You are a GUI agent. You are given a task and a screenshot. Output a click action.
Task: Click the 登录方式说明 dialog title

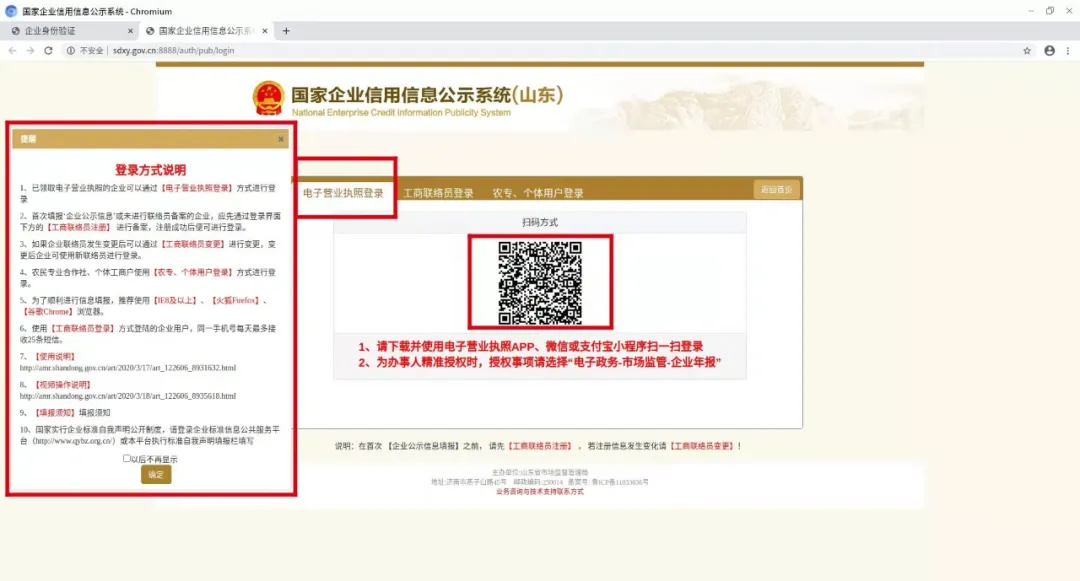pos(150,170)
